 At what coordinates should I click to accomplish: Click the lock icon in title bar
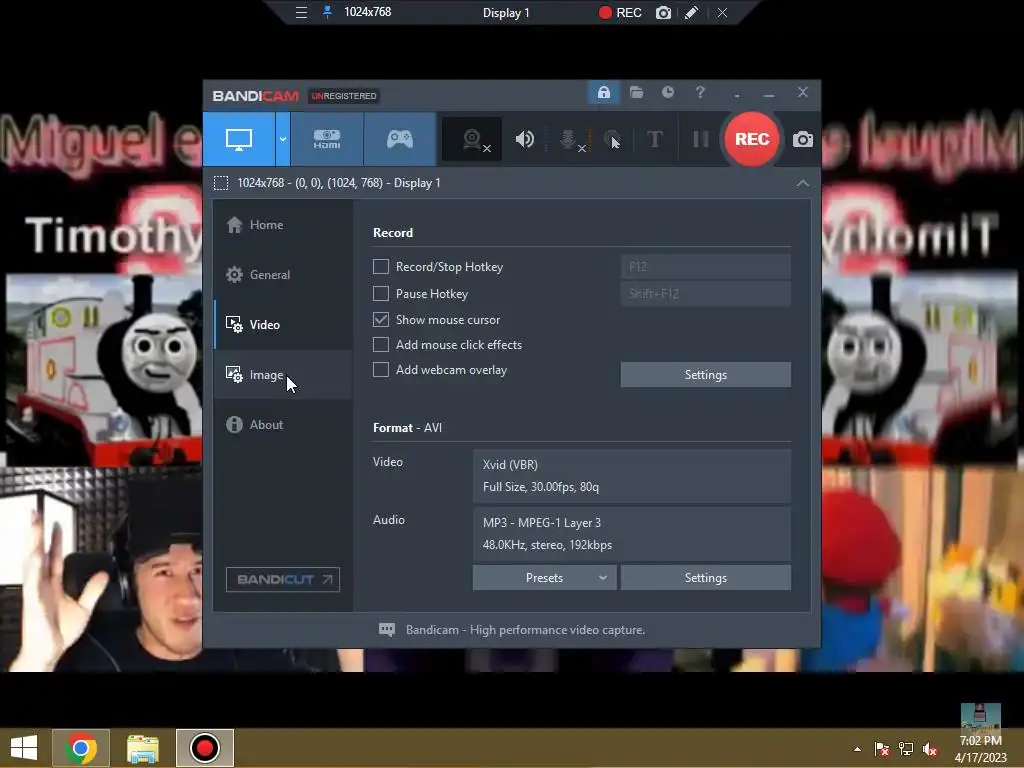coord(603,92)
